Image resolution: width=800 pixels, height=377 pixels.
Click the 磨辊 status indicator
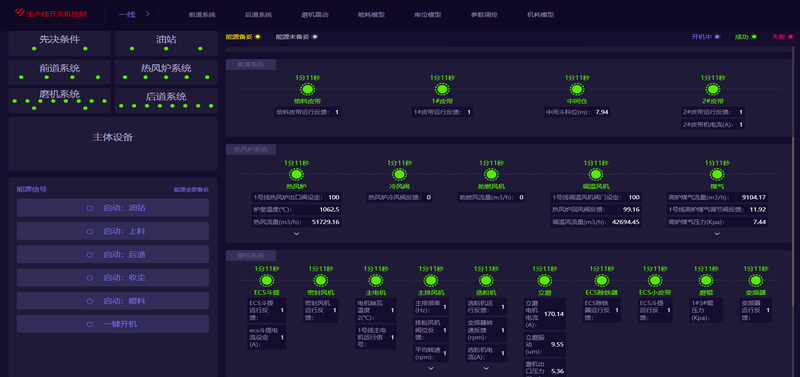(x=706, y=280)
